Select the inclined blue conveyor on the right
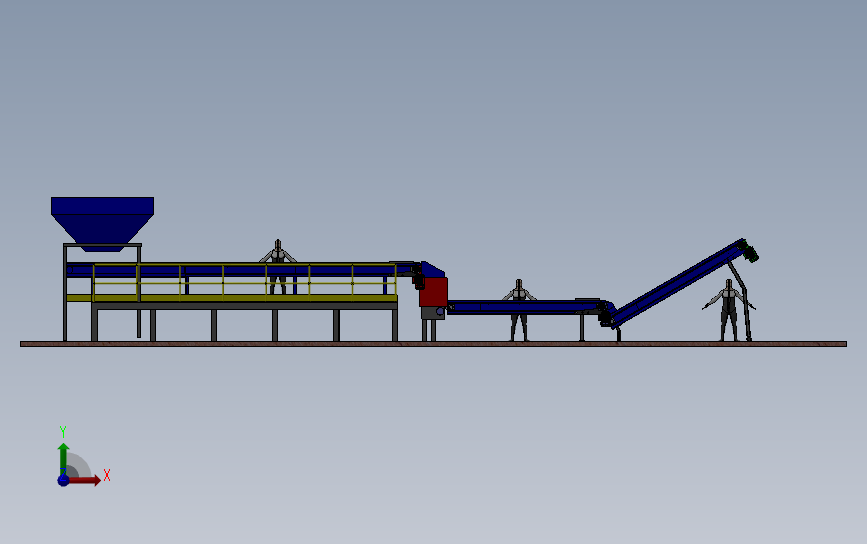The height and width of the screenshot is (544, 867). click(x=680, y=282)
